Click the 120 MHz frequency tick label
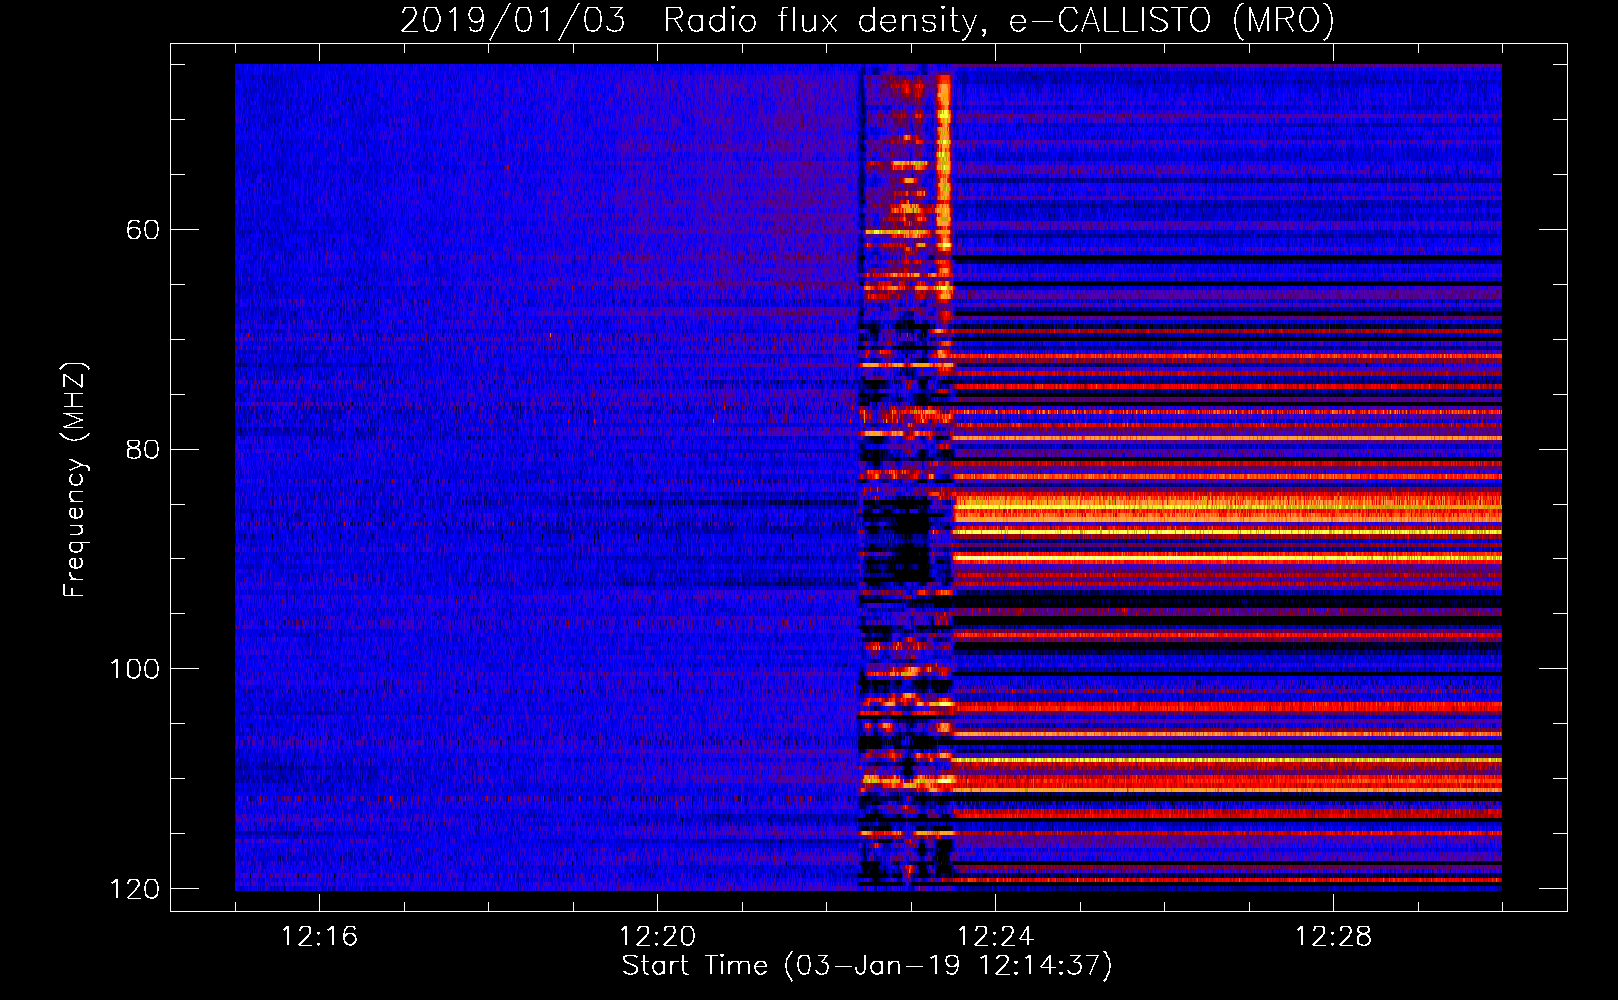 click(134, 889)
